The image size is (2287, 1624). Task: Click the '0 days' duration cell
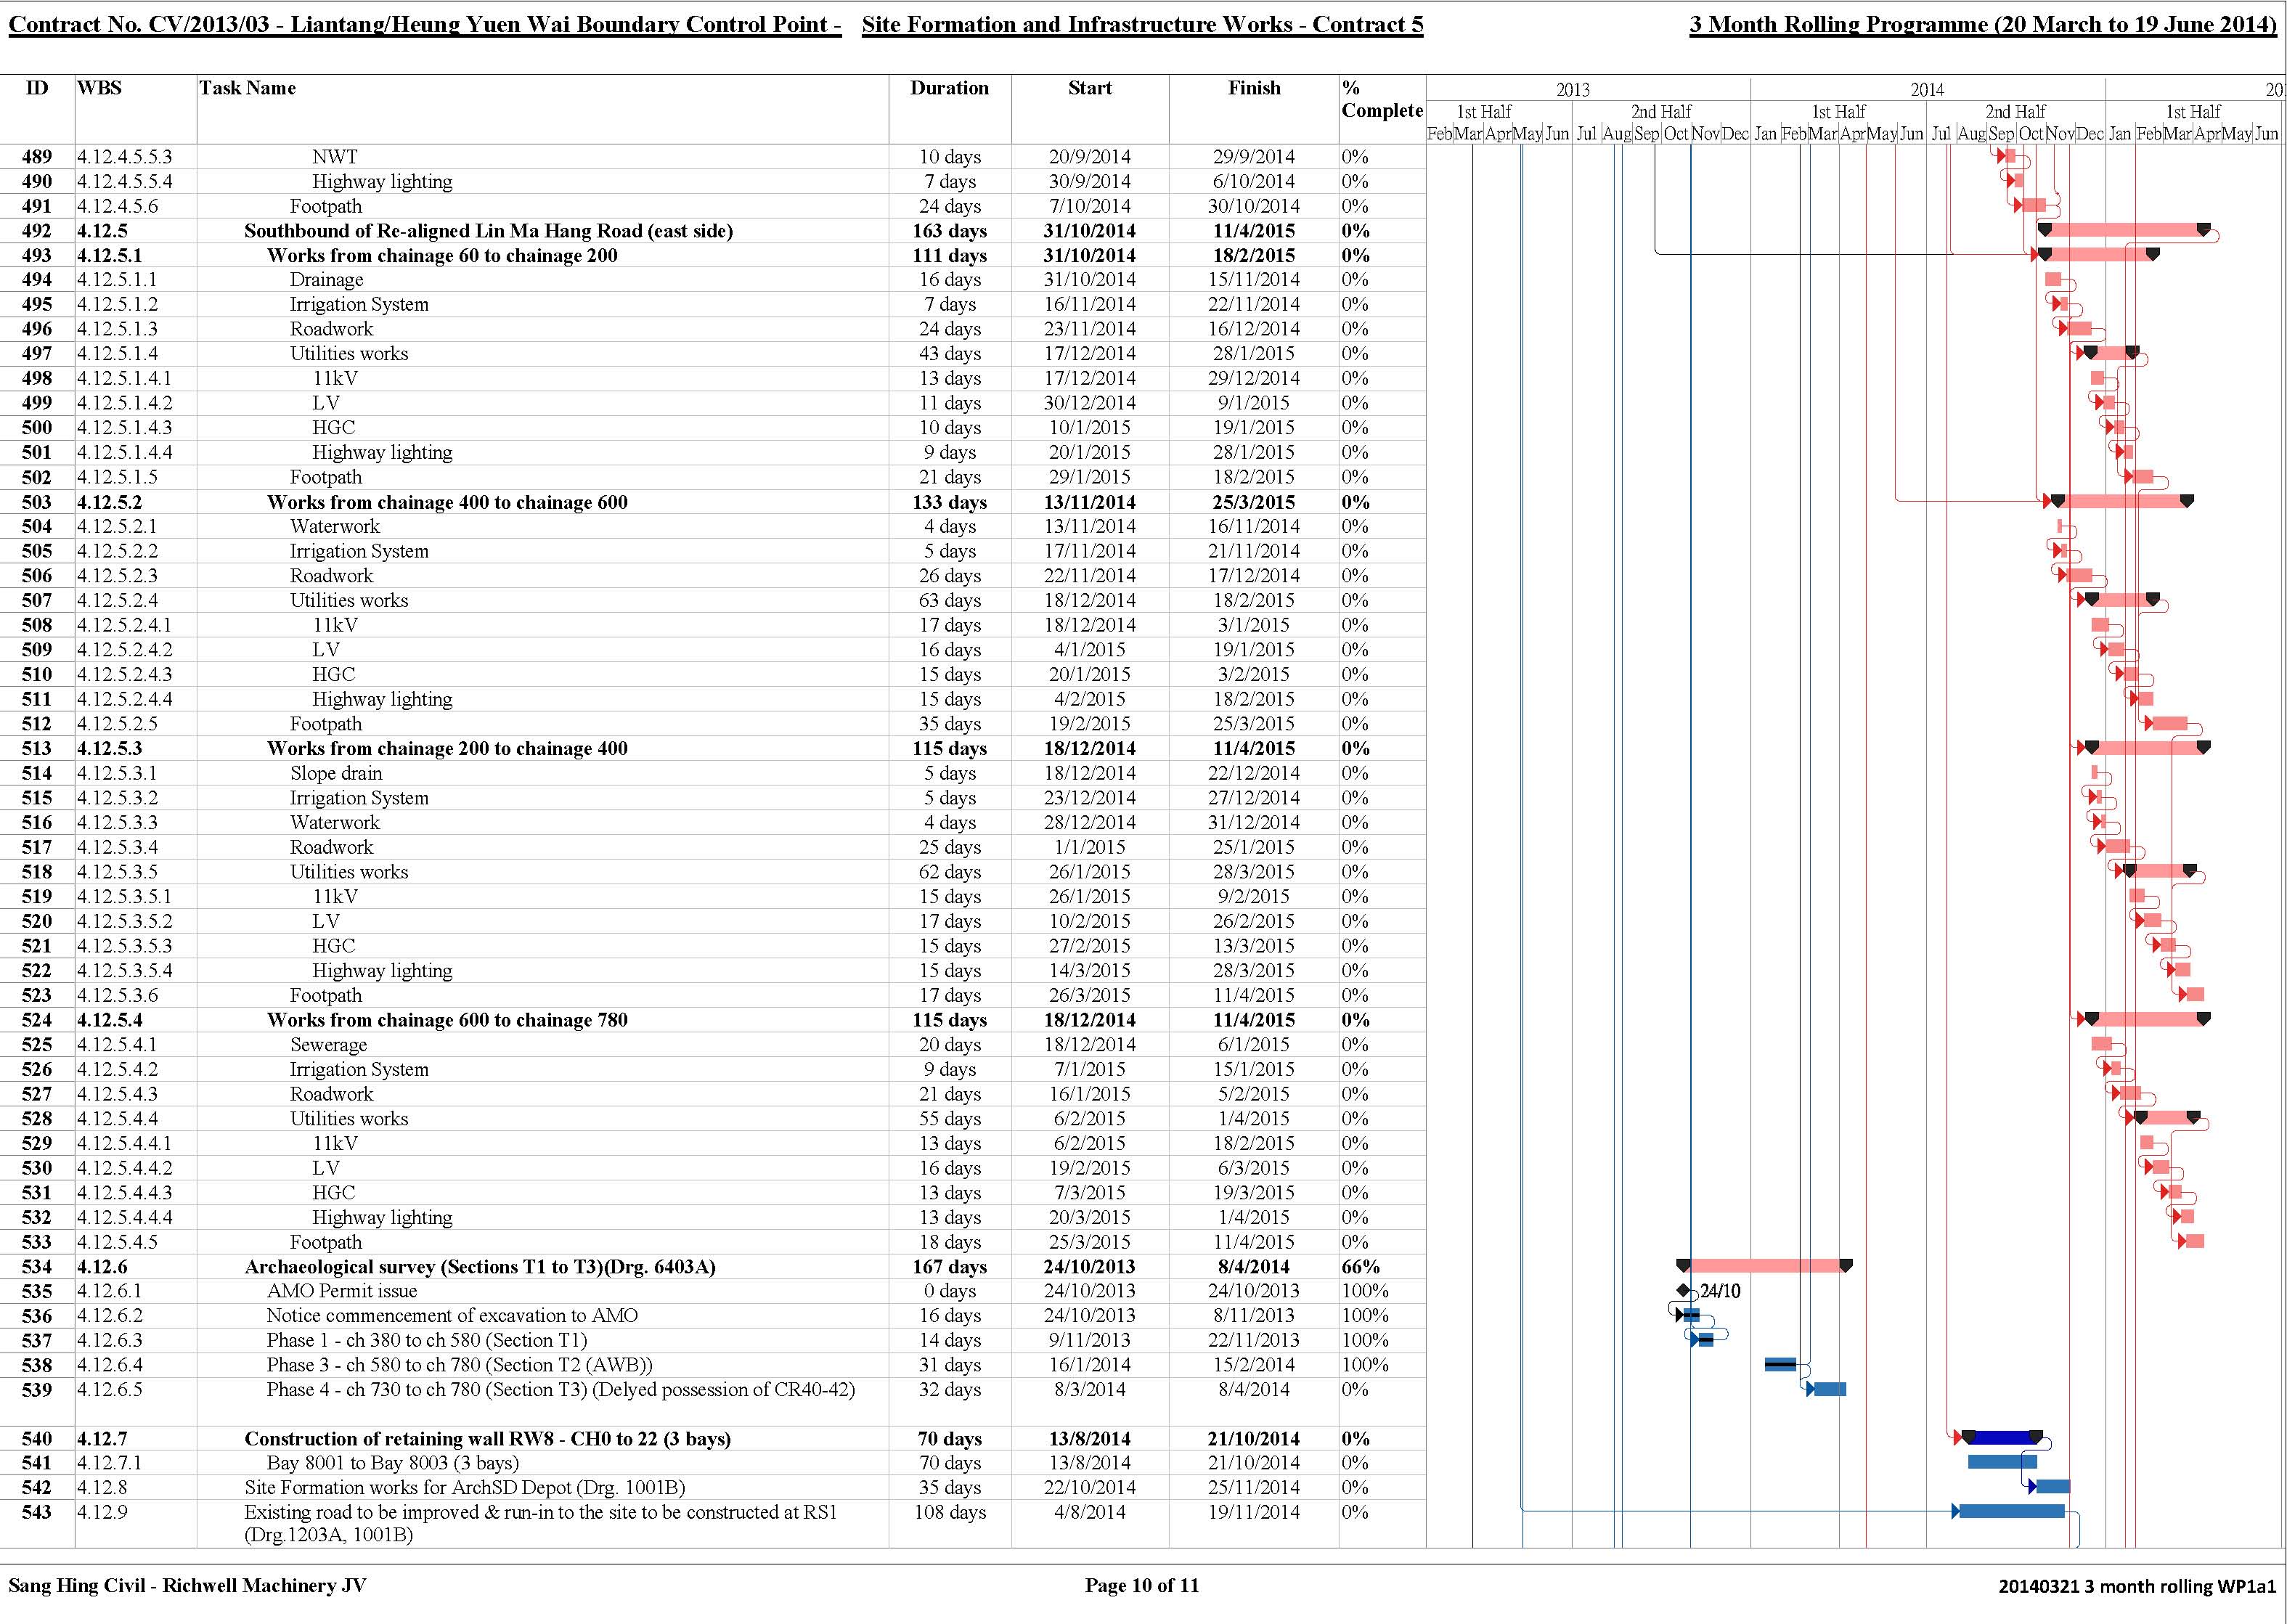coord(950,1291)
